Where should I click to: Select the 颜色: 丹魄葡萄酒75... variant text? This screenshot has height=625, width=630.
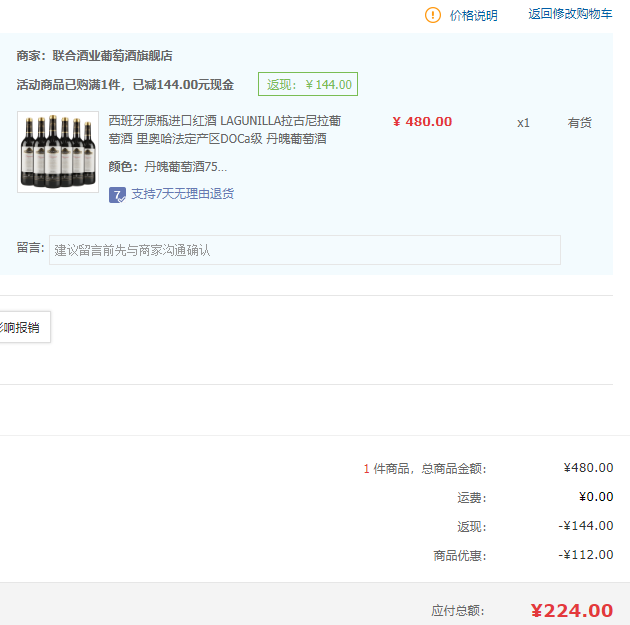click(x=168, y=166)
